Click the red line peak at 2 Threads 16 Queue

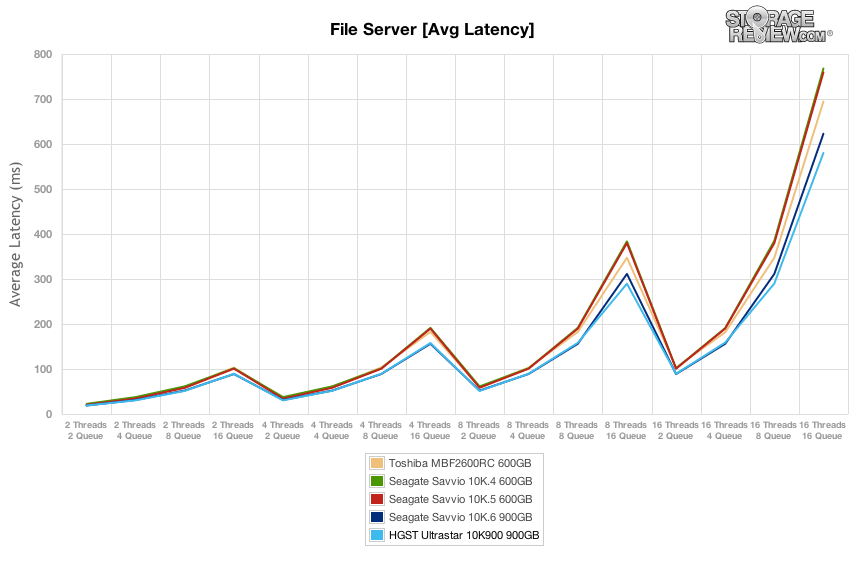coord(233,368)
